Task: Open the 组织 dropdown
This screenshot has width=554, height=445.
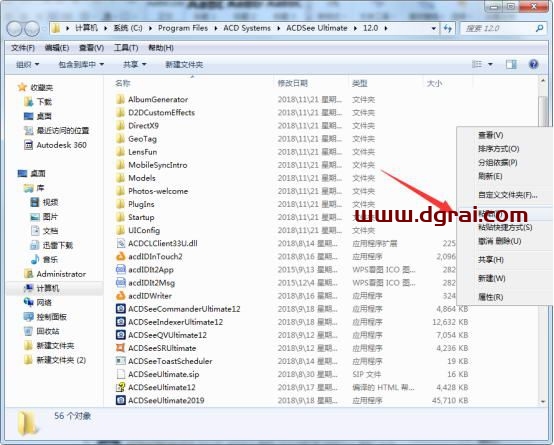Action: coord(28,64)
